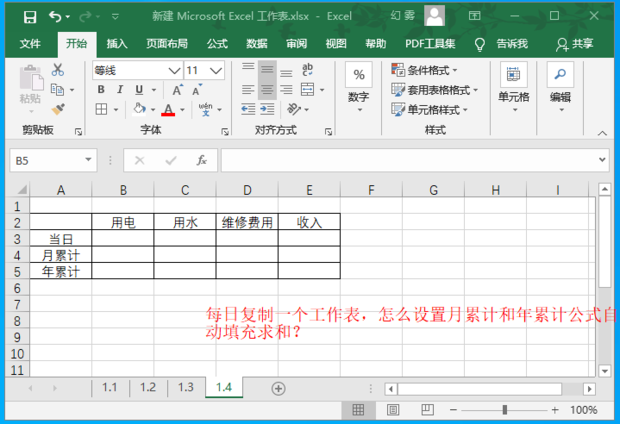Screen dimensions: 620x424
Task: Switch to Page Break Preview icon
Action: click(427, 410)
